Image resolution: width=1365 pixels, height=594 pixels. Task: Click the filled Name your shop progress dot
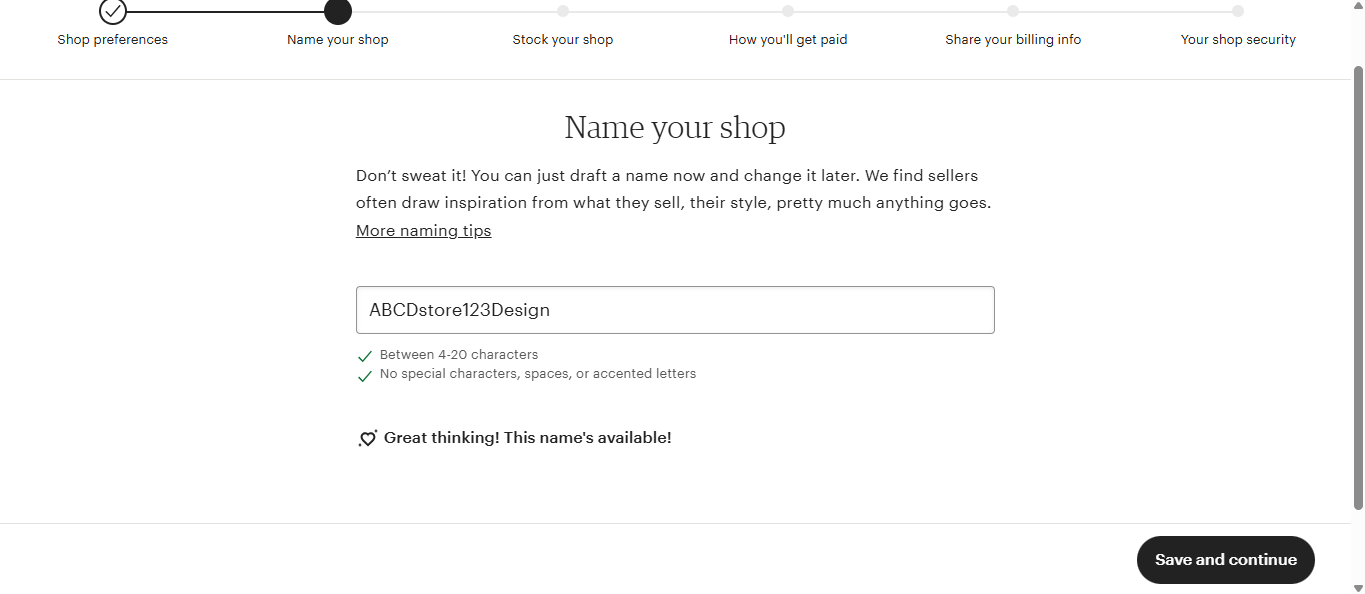click(337, 12)
